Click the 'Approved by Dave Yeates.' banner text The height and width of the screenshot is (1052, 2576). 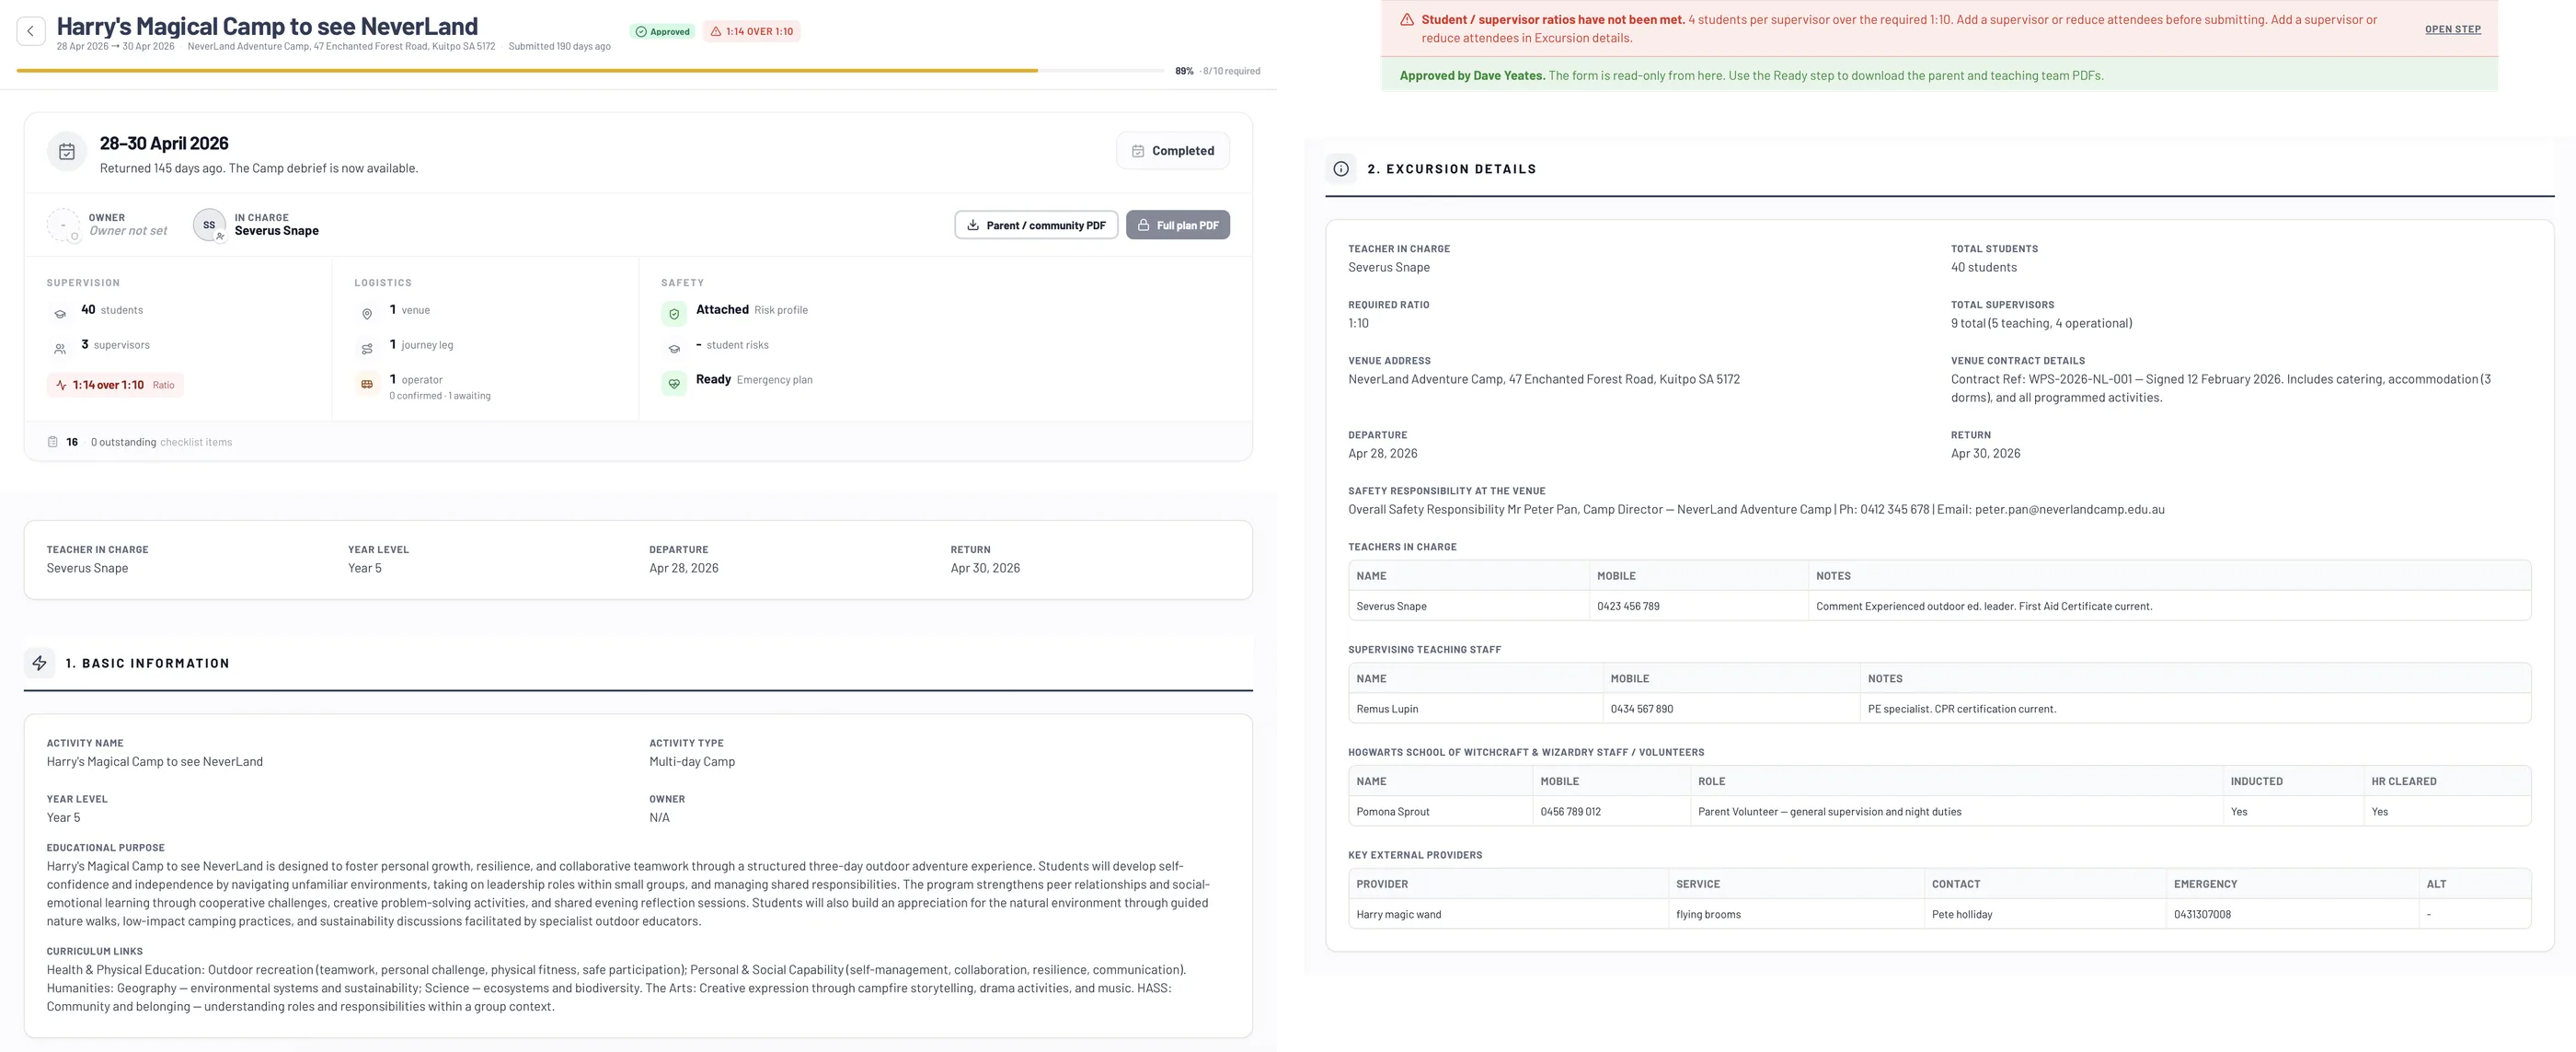(1472, 76)
